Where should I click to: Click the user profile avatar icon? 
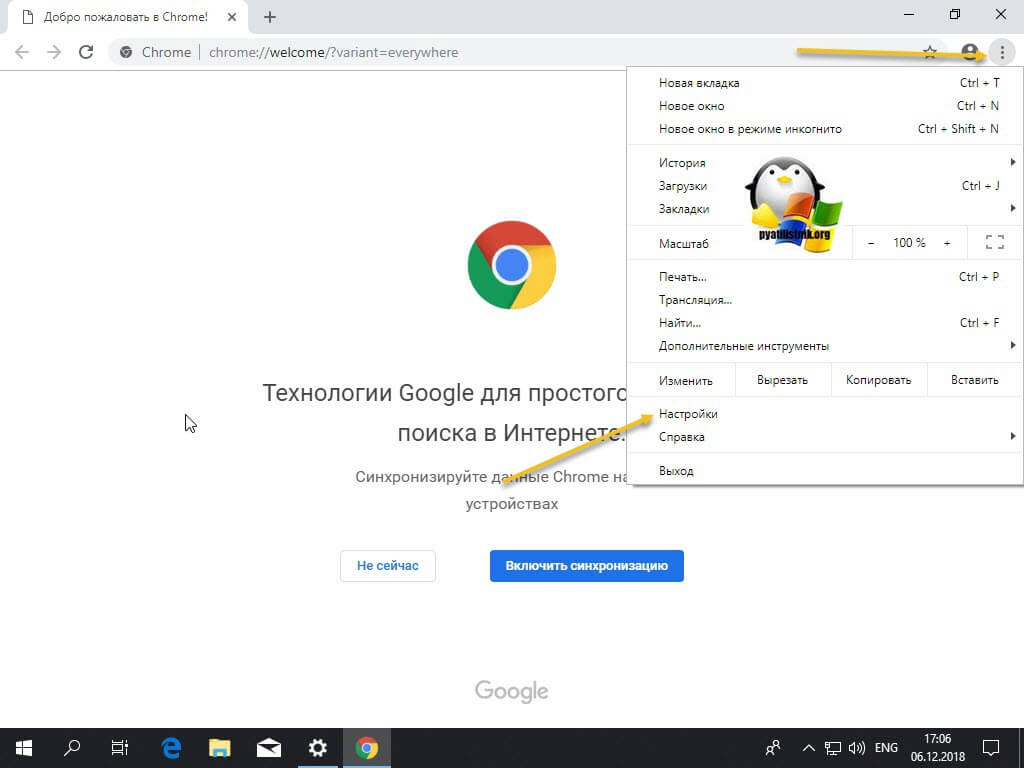[970, 52]
